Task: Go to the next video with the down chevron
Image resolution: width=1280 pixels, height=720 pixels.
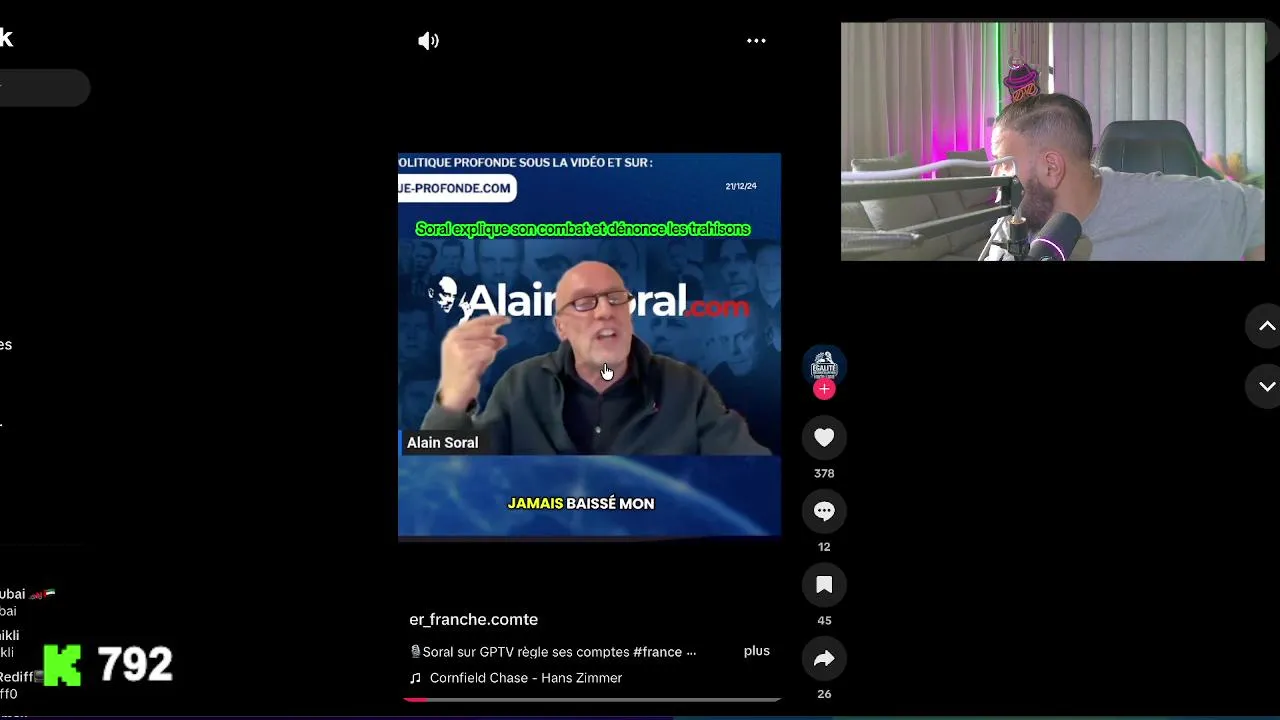Action: pyautogui.click(x=1266, y=386)
